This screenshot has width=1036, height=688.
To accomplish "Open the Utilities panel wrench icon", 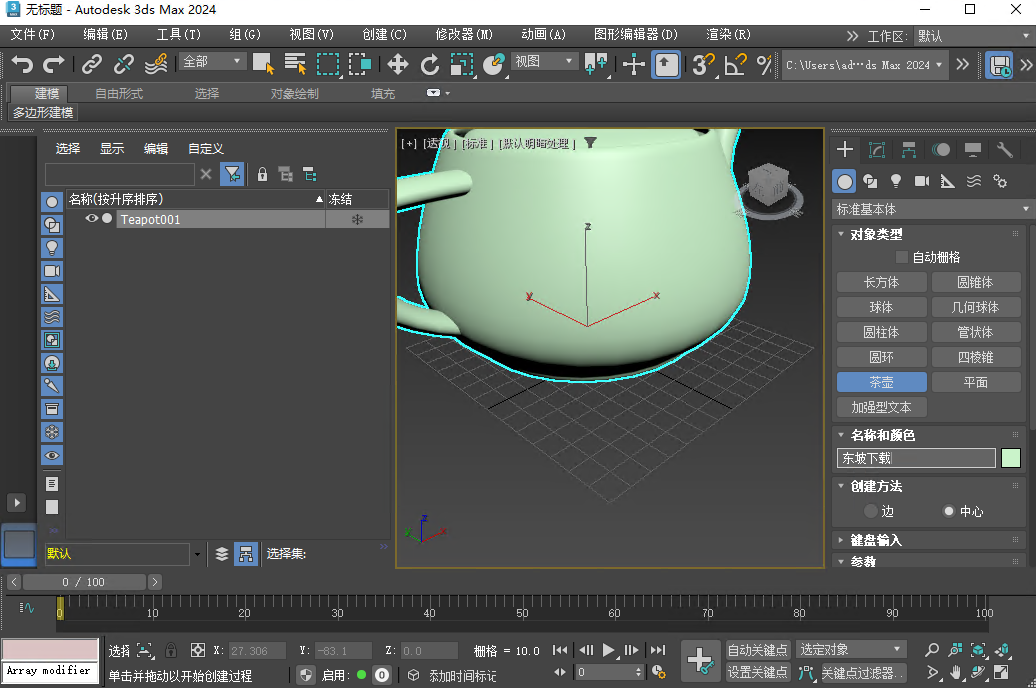I will tap(1004, 150).
